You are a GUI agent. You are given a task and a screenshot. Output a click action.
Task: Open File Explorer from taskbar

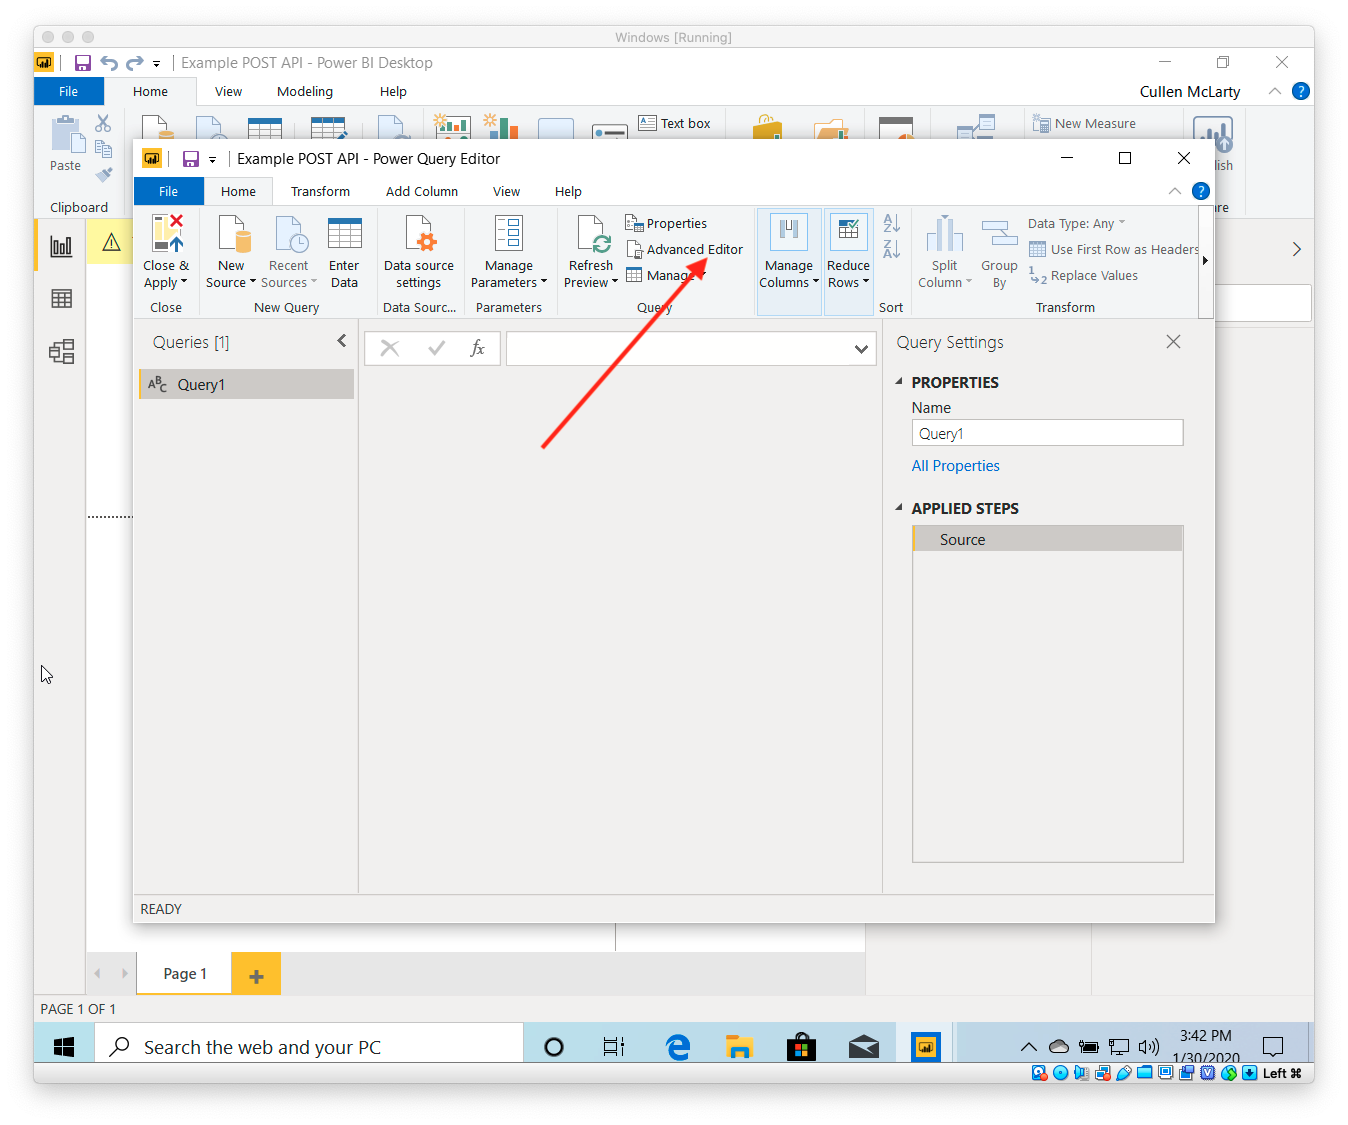click(739, 1047)
